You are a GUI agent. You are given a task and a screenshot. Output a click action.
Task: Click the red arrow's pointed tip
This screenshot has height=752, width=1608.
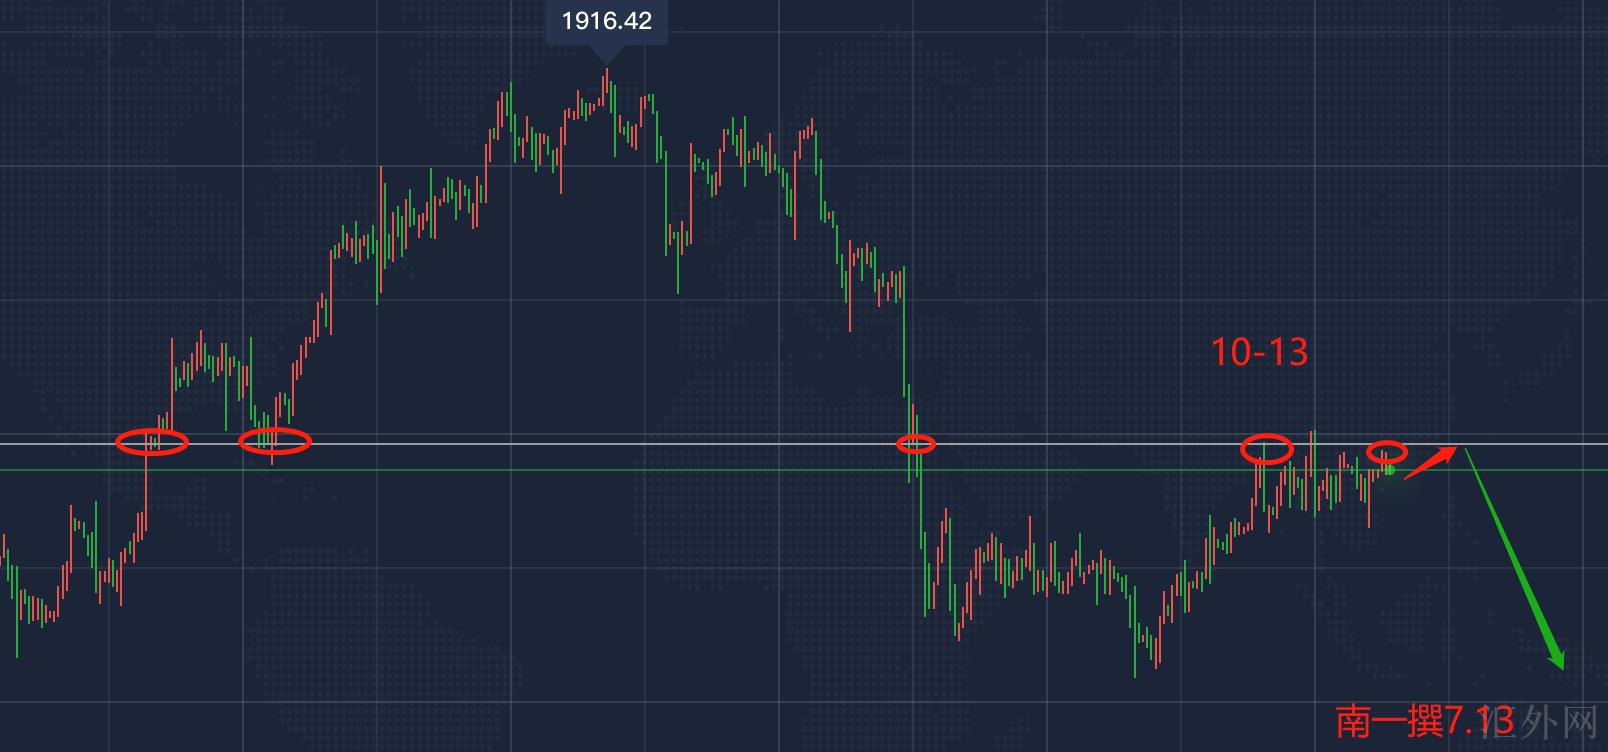1454,447
